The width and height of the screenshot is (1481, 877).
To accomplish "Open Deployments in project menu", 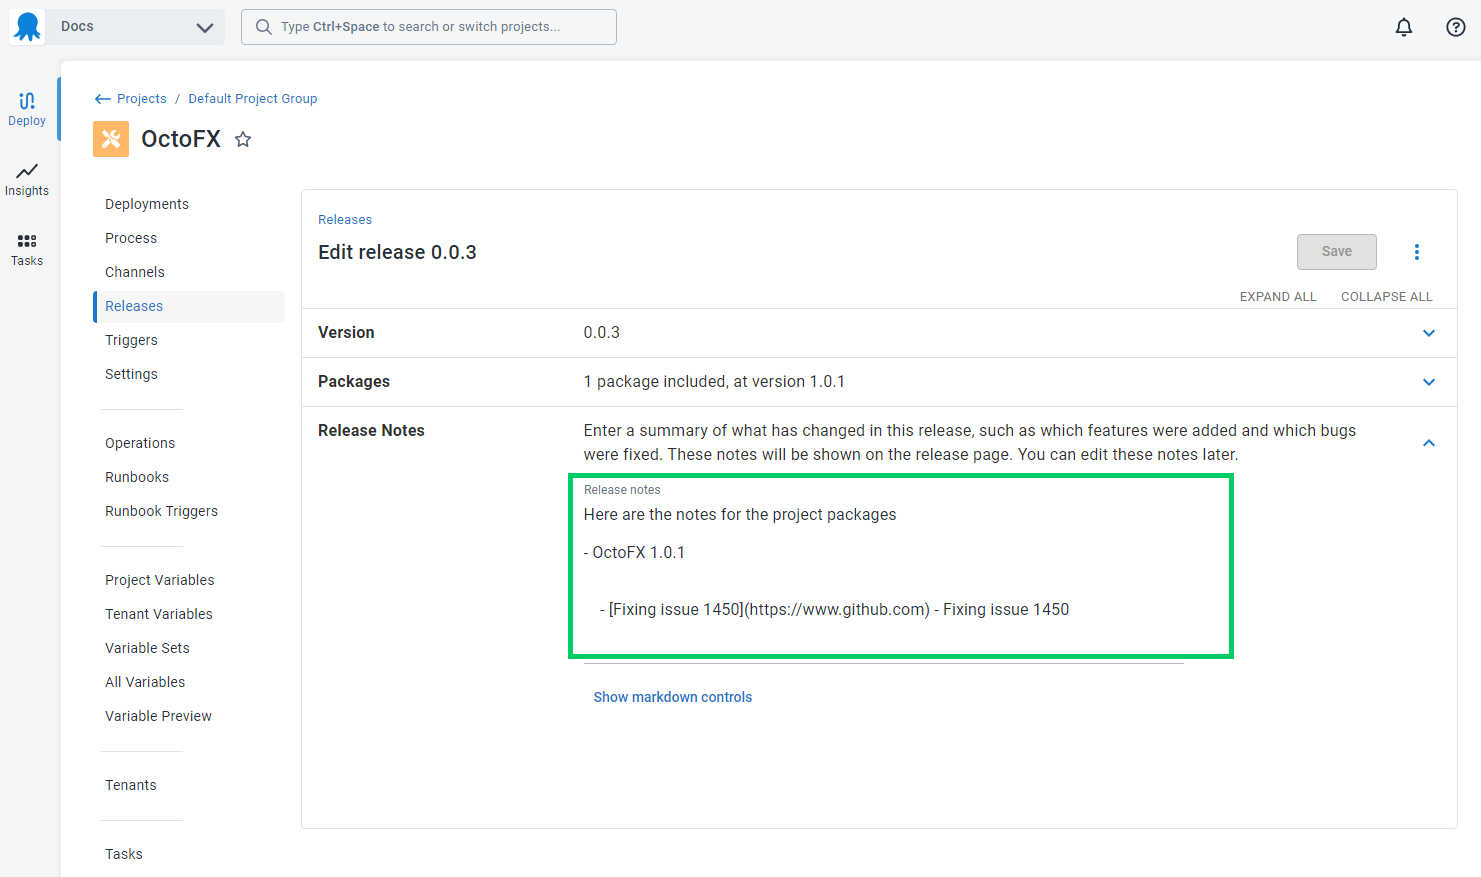I will [147, 204].
